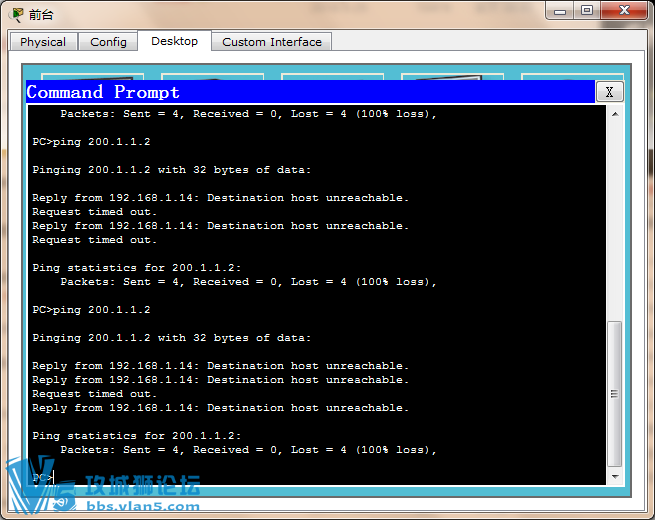Click the terminal vertical scrollbar thumb
This screenshot has width=655, height=520.
[x=614, y=394]
